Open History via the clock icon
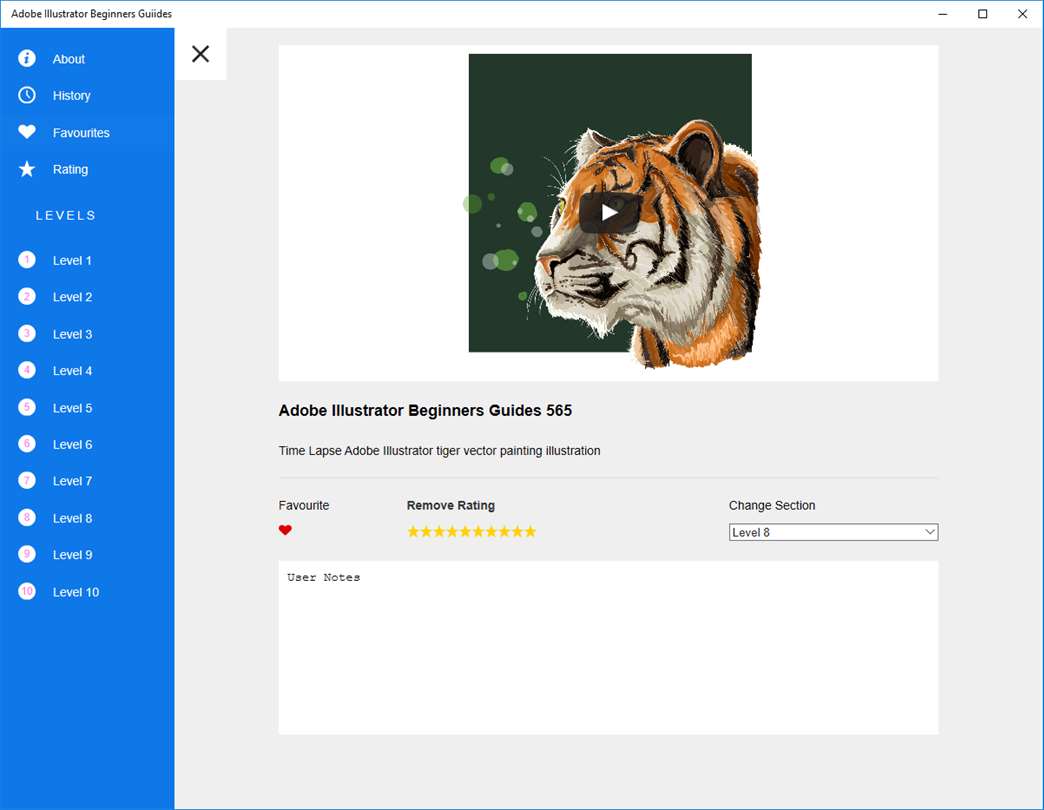The height and width of the screenshot is (810, 1044). [x=27, y=95]
